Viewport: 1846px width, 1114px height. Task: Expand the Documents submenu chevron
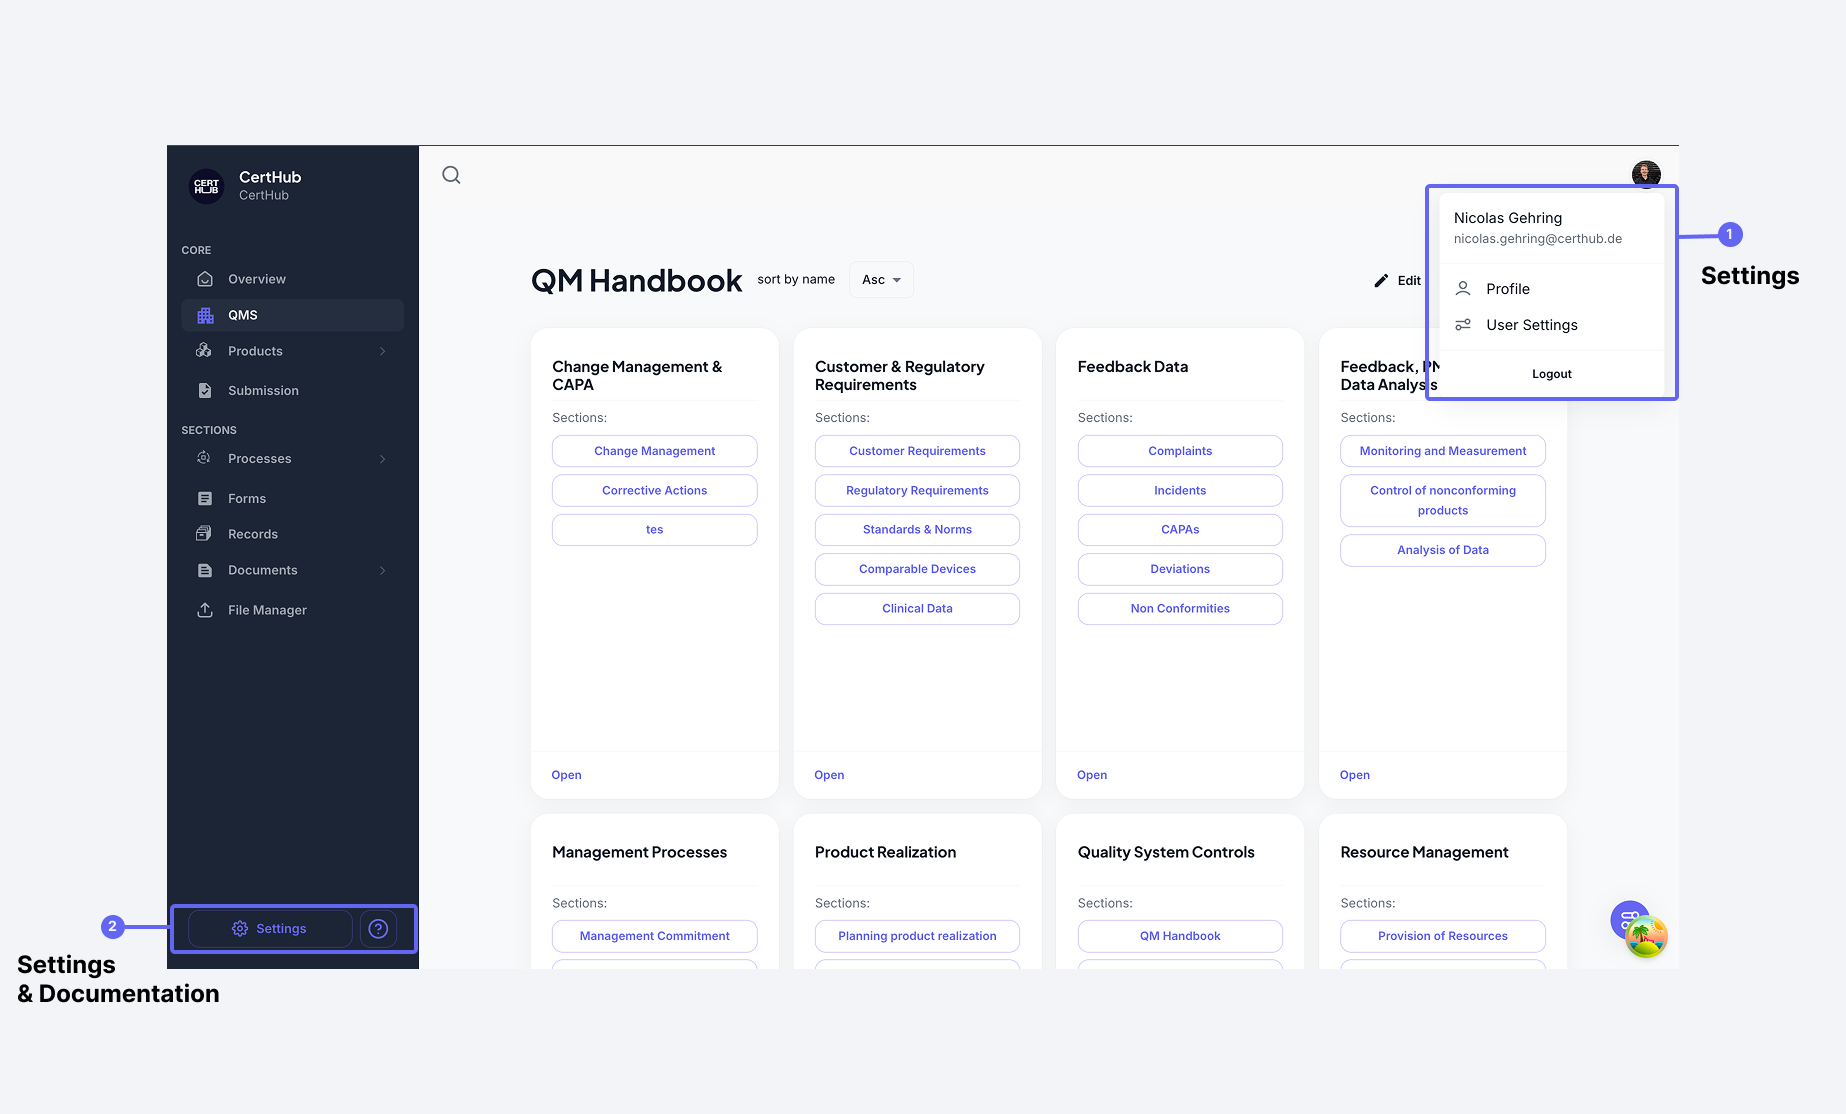click(x=382, y=570)
